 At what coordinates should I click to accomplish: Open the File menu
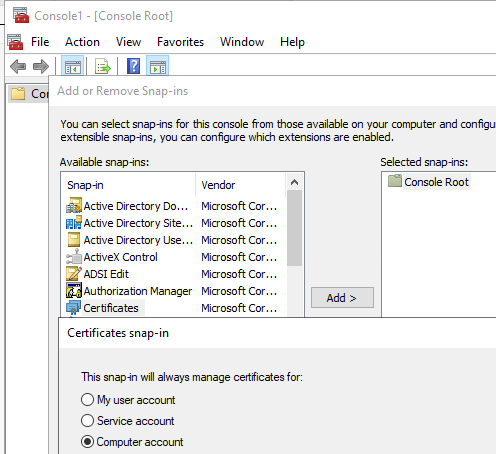coord(40,42)
